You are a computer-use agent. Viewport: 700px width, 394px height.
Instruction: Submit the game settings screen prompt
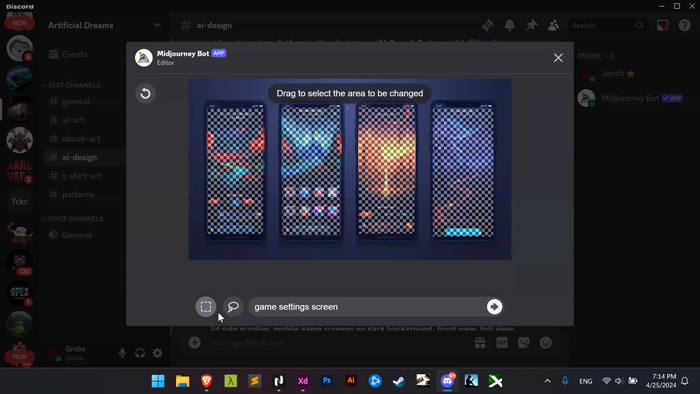tap(494, 307)
